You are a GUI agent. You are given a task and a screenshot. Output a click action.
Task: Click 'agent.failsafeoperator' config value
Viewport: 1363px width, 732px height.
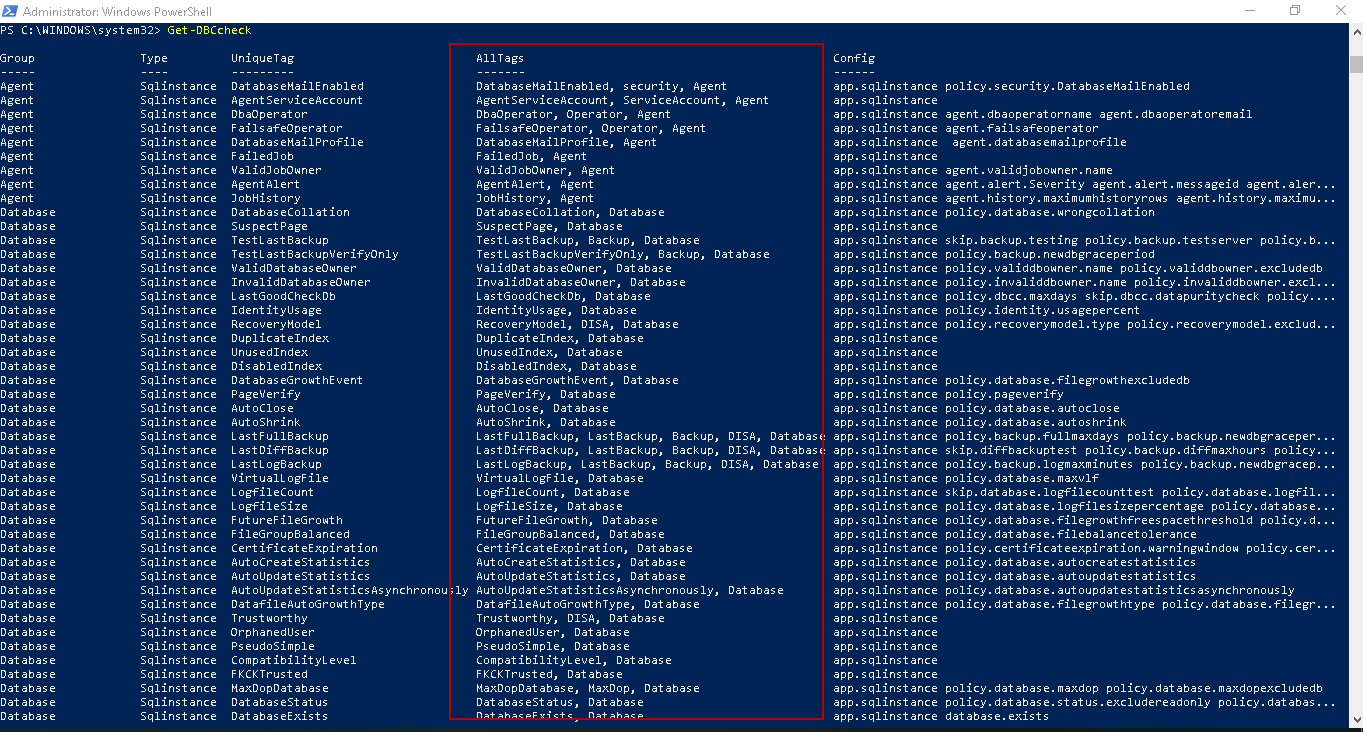pyautogui.click(x=1022, y=128)
